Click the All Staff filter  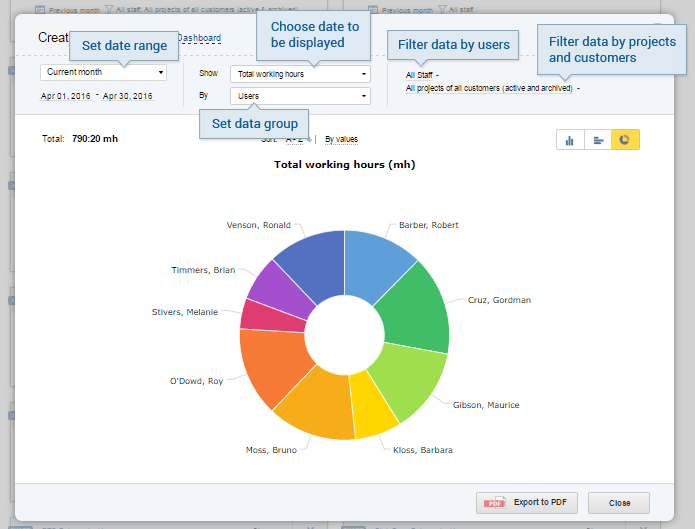point(421,75)
